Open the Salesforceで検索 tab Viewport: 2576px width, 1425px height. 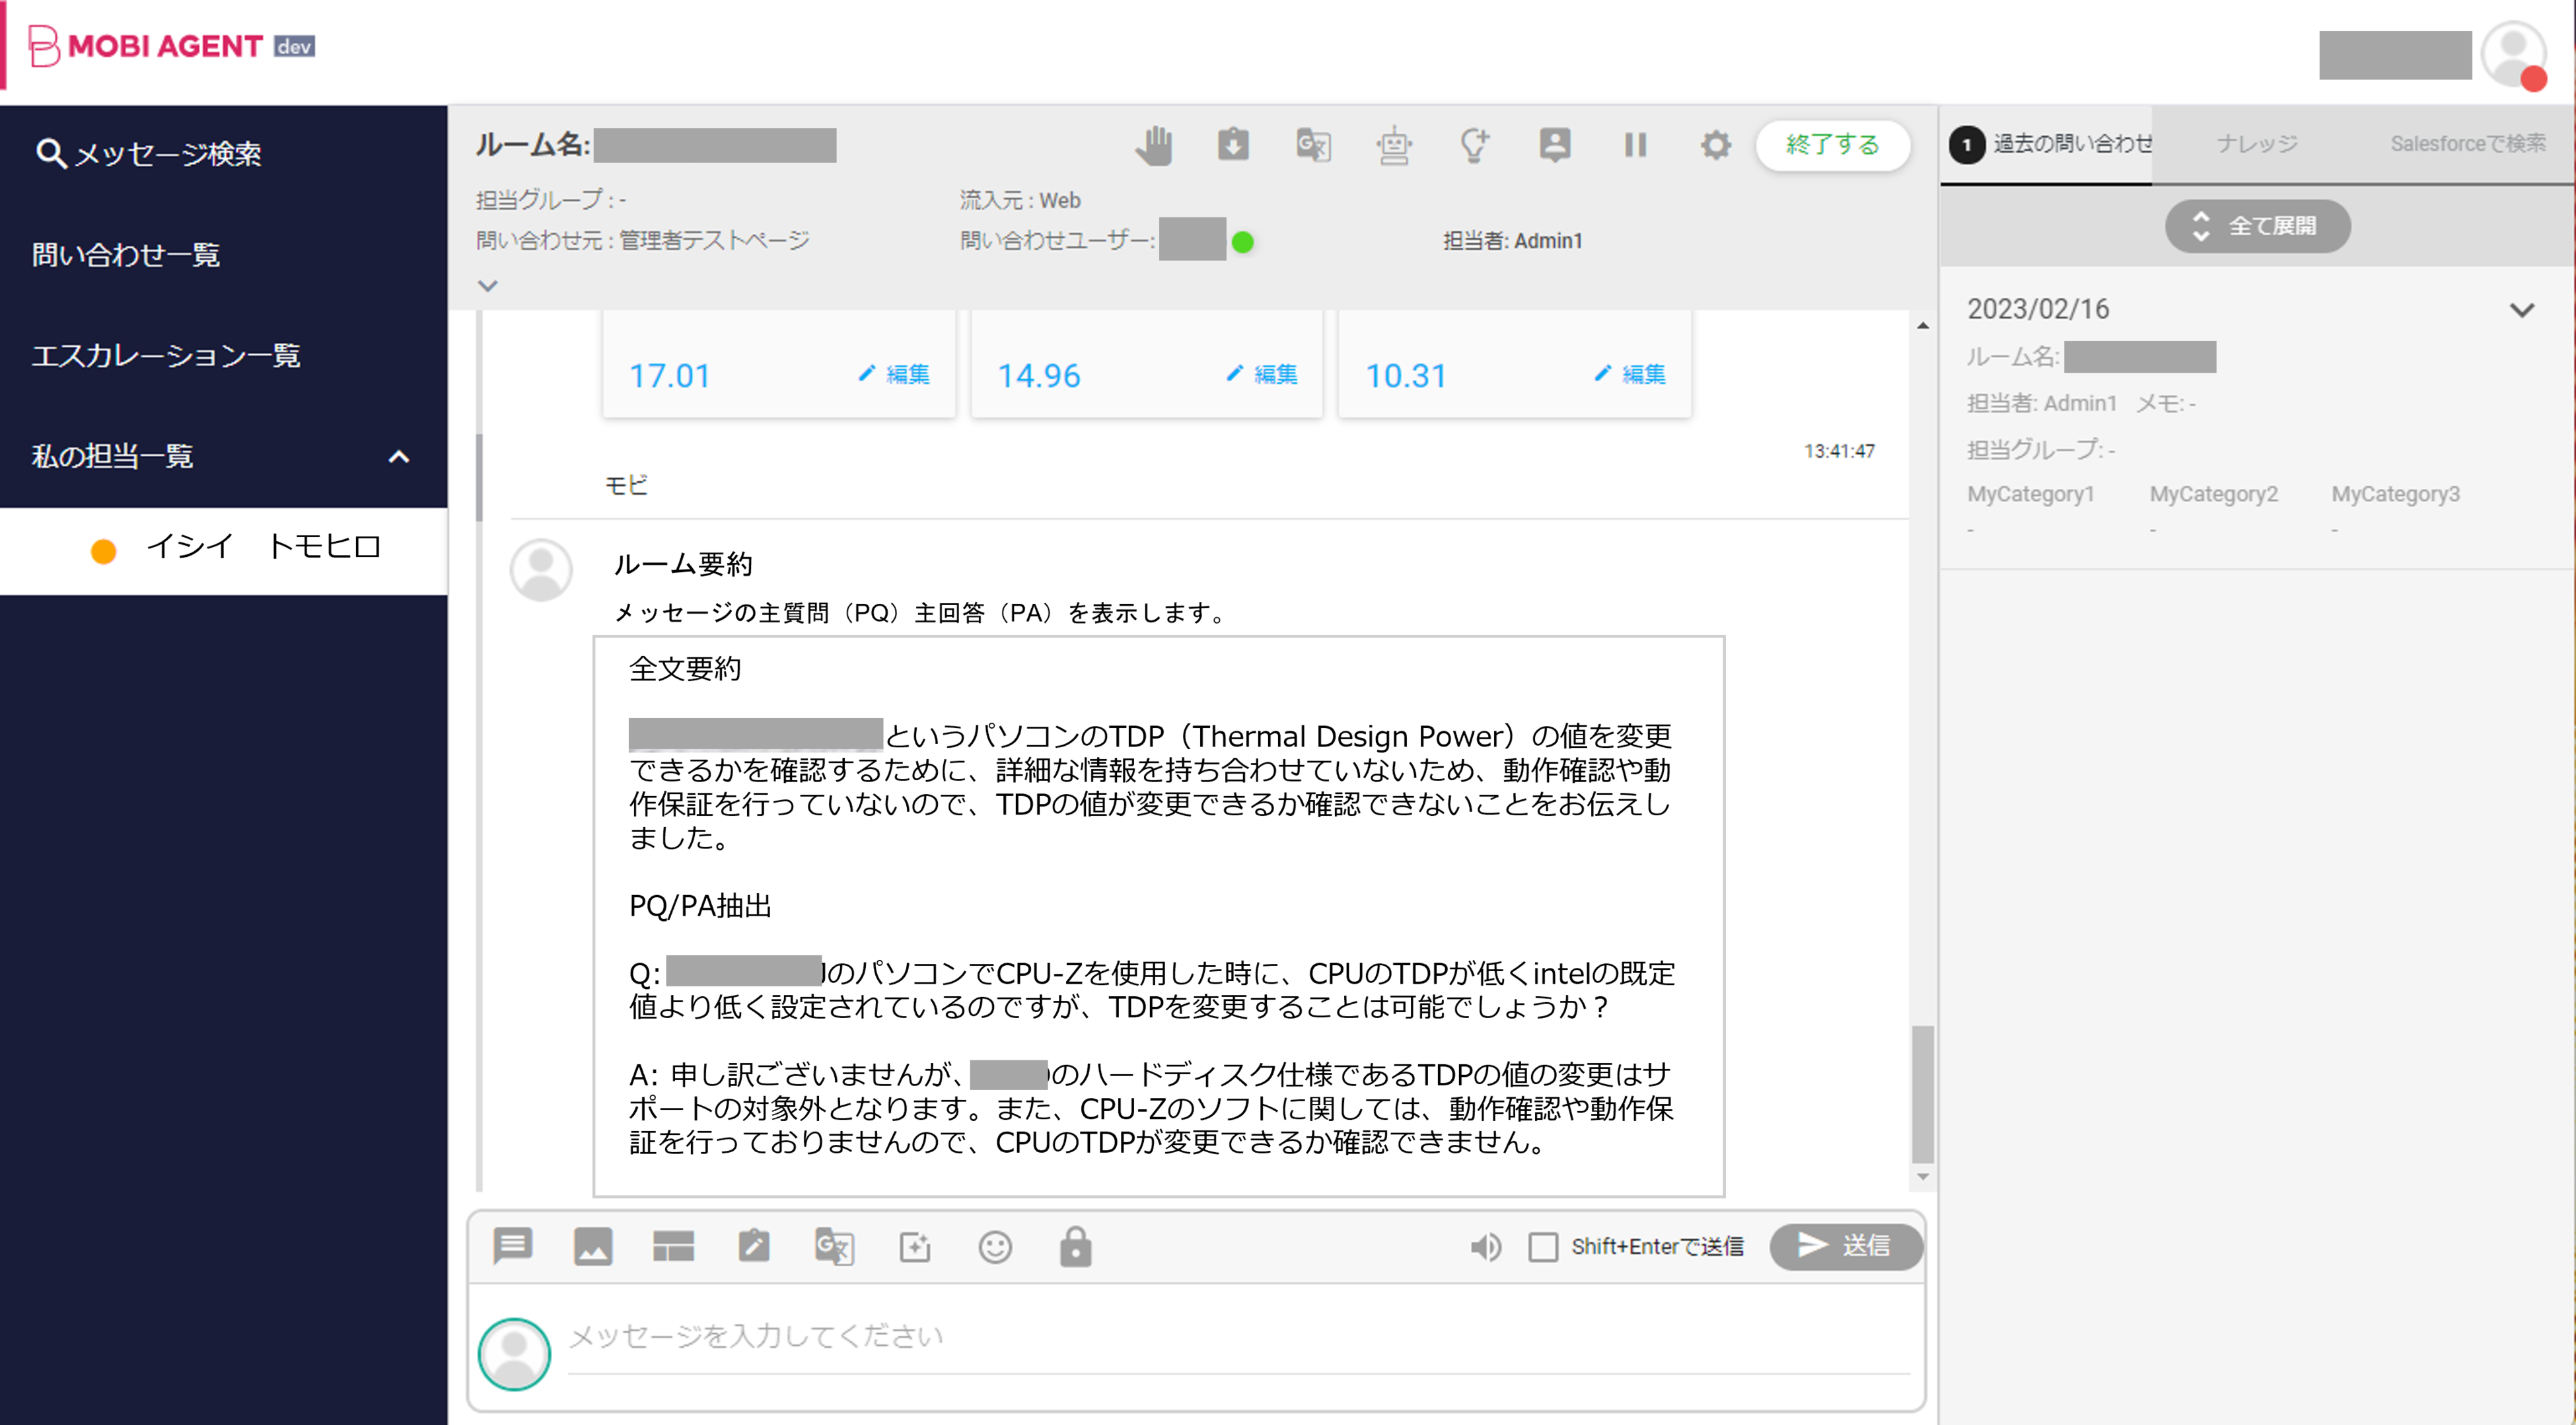(2467, 144)
